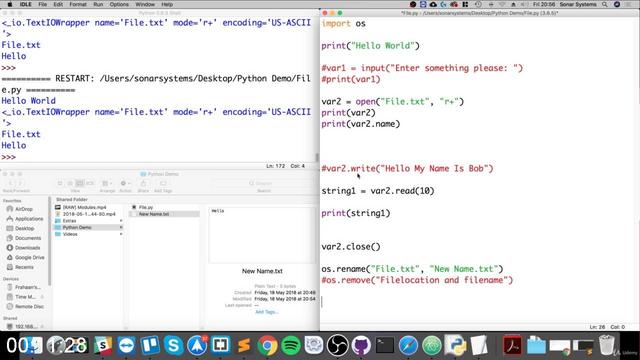Open Skype from the Dock
Viewport: 640px width, 360px height.
[x=173, y=345]
